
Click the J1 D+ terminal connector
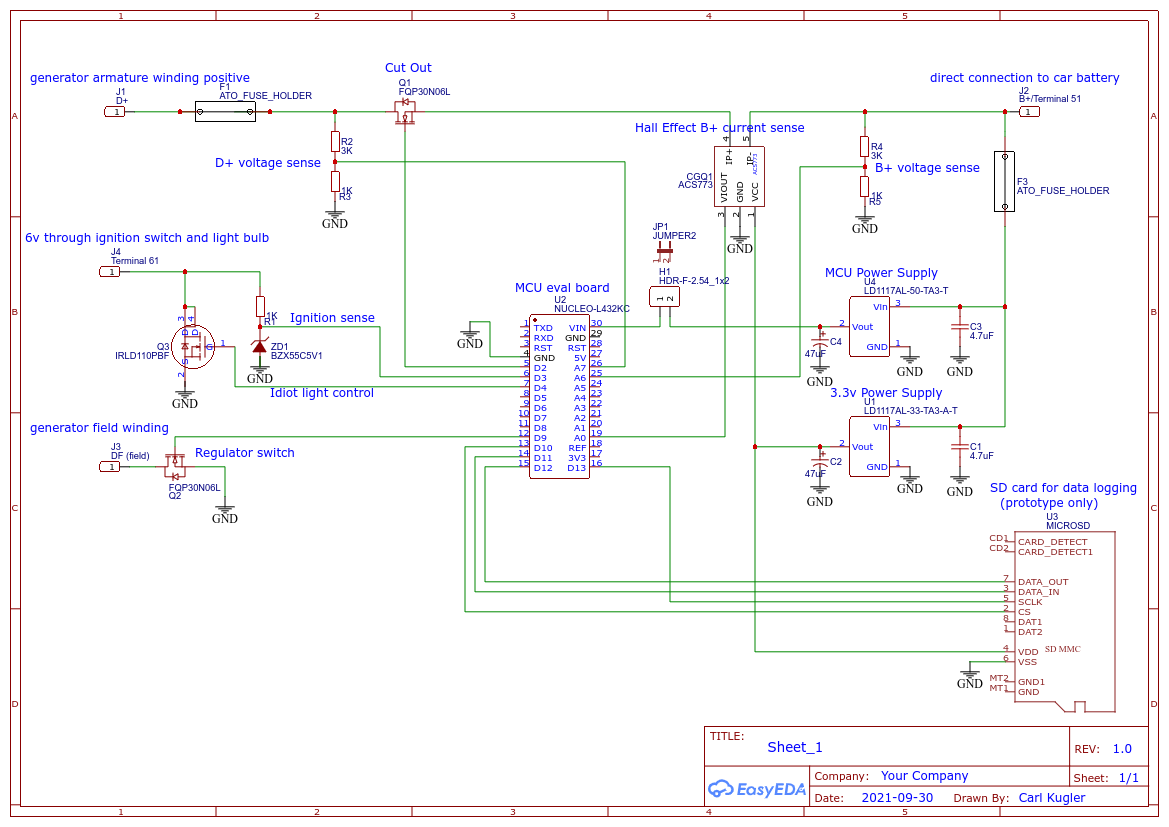click(115, 112)
